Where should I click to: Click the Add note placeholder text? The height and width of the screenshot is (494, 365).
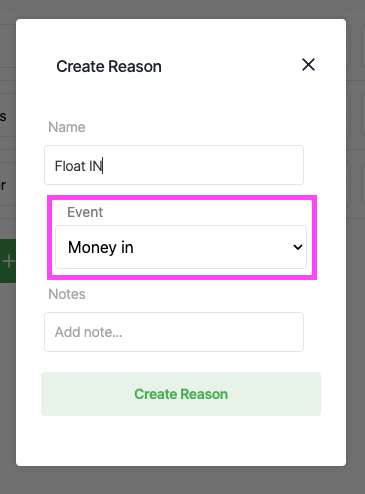[88, 332]
